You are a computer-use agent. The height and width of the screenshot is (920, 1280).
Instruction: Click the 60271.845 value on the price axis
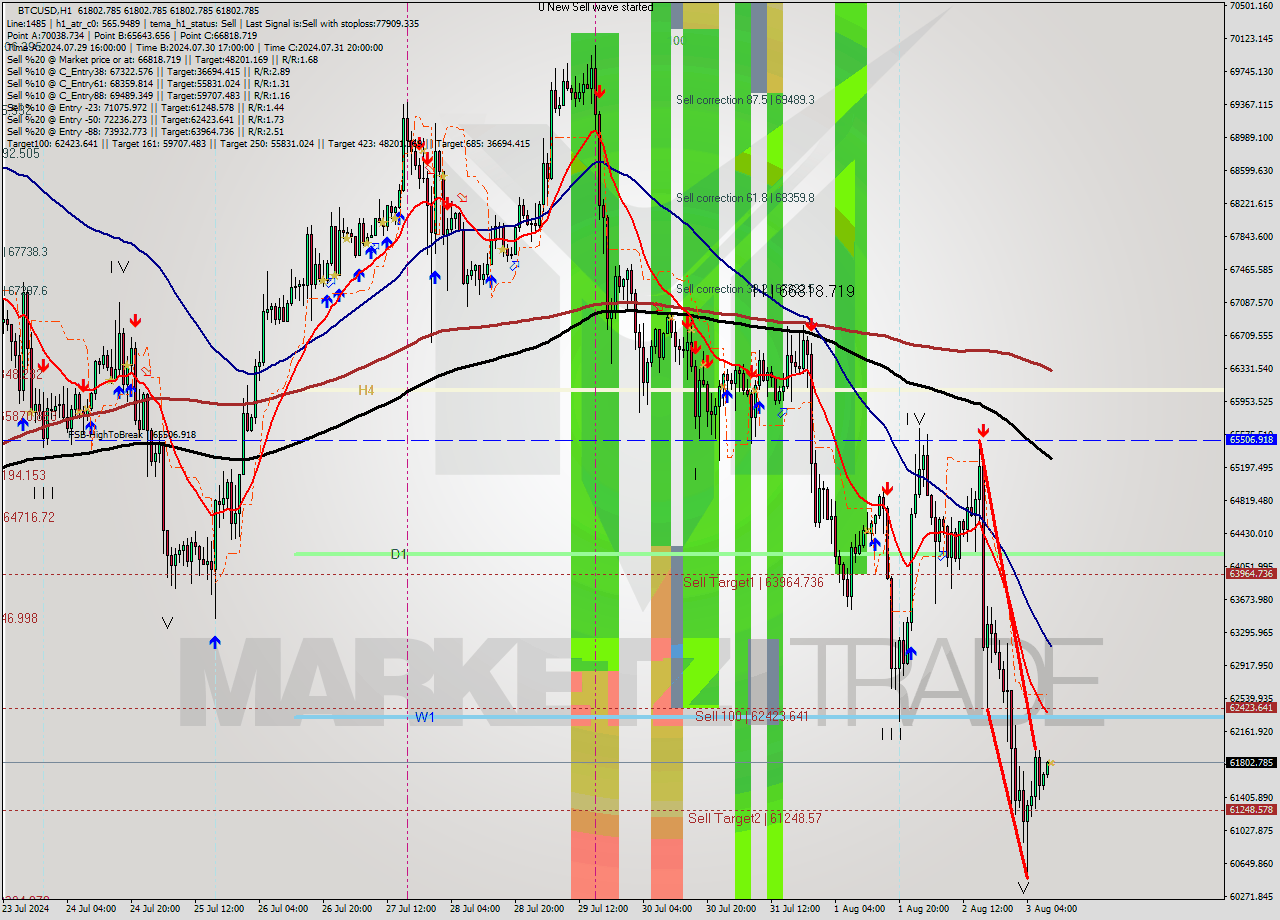pyautogui.click(x=1252, y=896)
